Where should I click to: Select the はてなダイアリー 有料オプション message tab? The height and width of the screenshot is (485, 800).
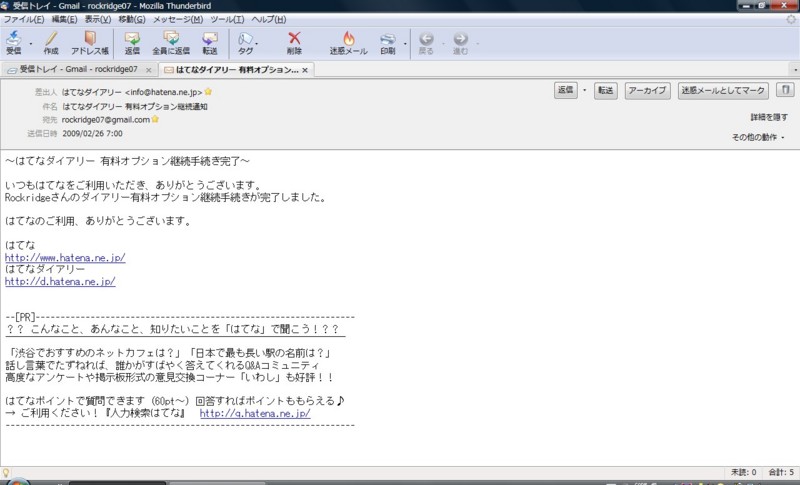(x=236, y=69)
